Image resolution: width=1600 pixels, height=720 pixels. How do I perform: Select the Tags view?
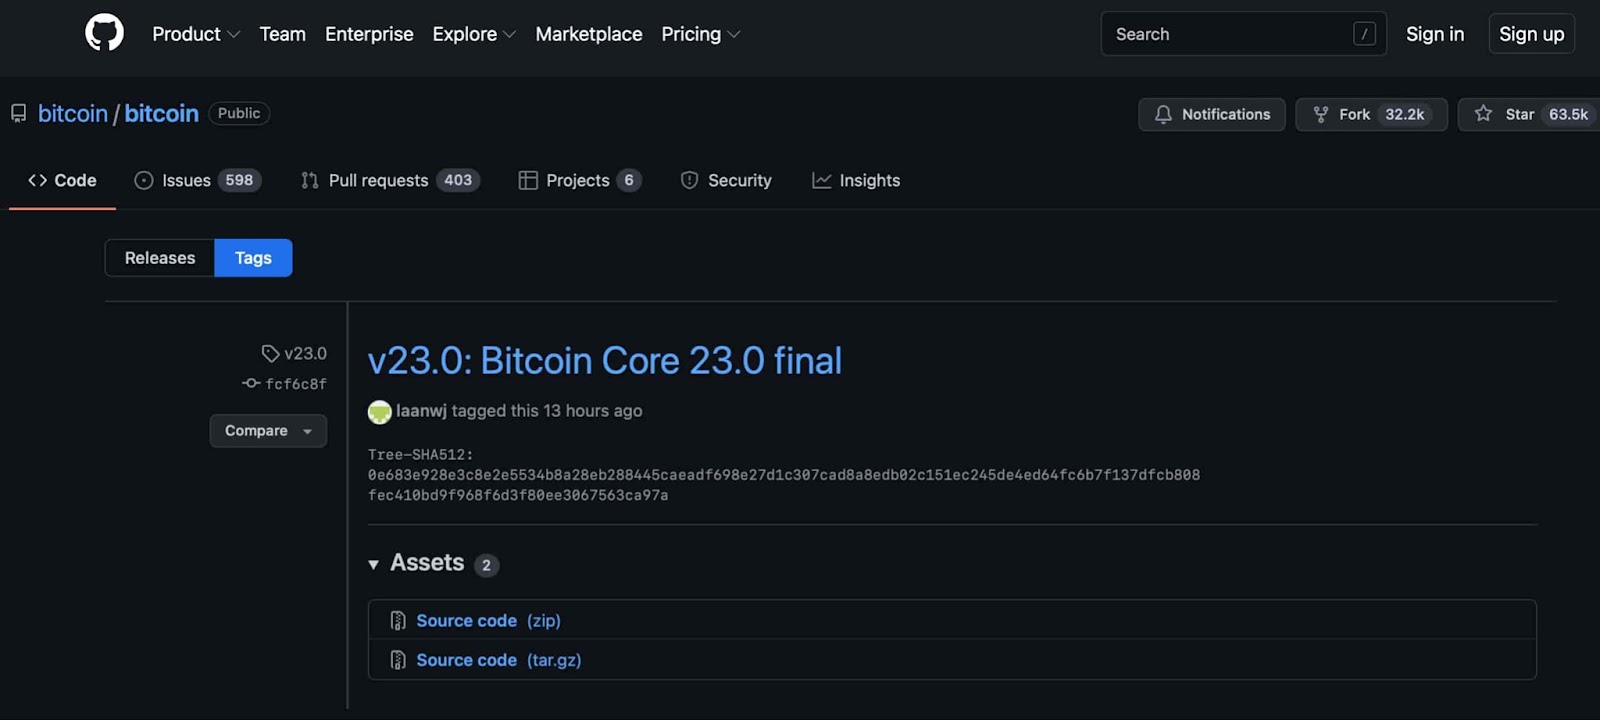[x=253, y=258]
